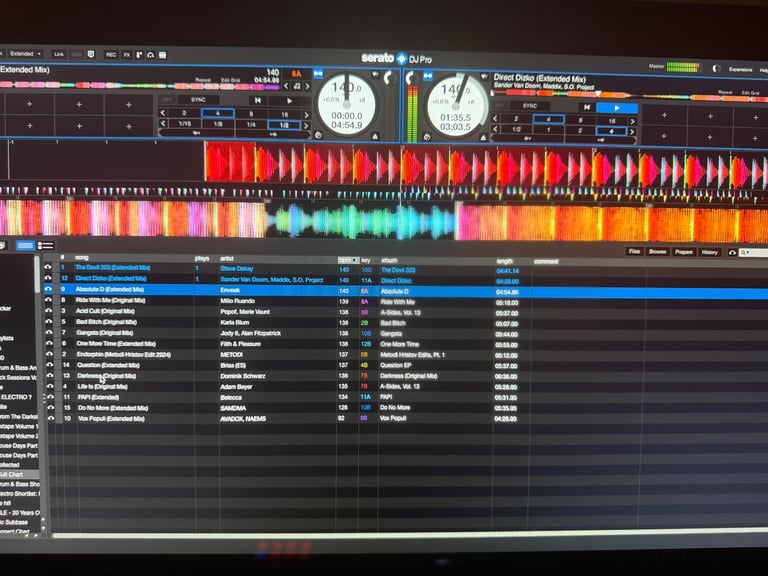Toggle the headphone practice mode icon
The width and height of the screenshot is (768, 576).
tap(150, 55)
